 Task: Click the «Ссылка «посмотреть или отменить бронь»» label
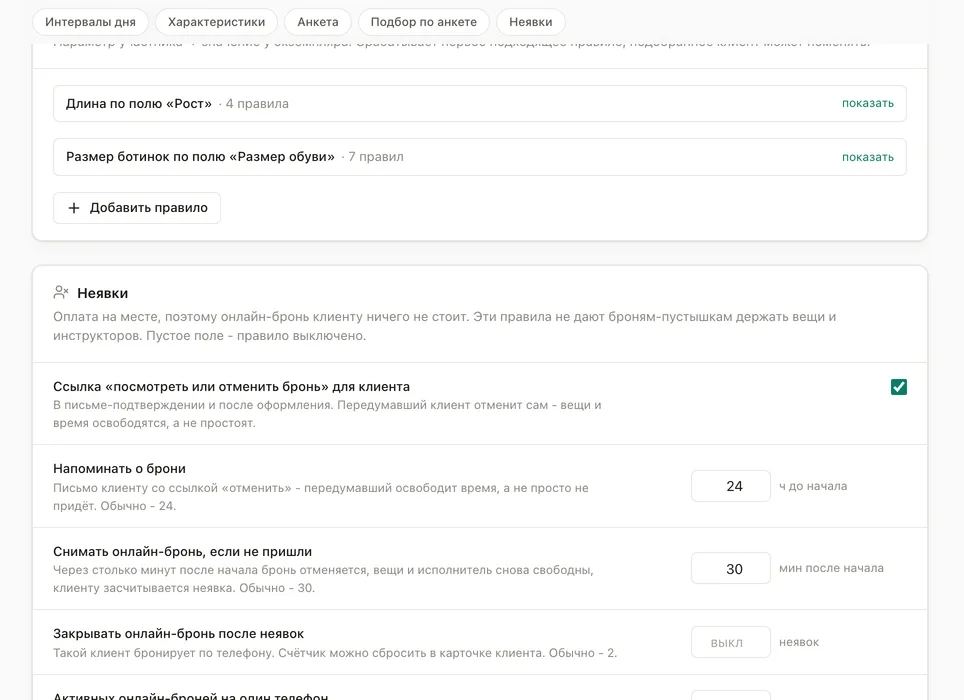(231, 387)
